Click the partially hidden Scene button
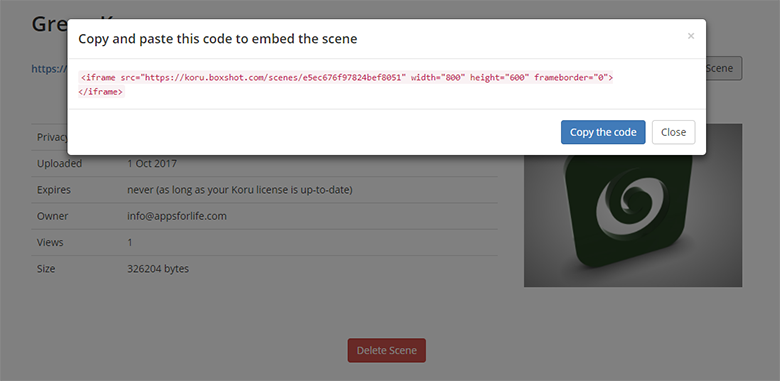The image size is (780, 381). 724,68
